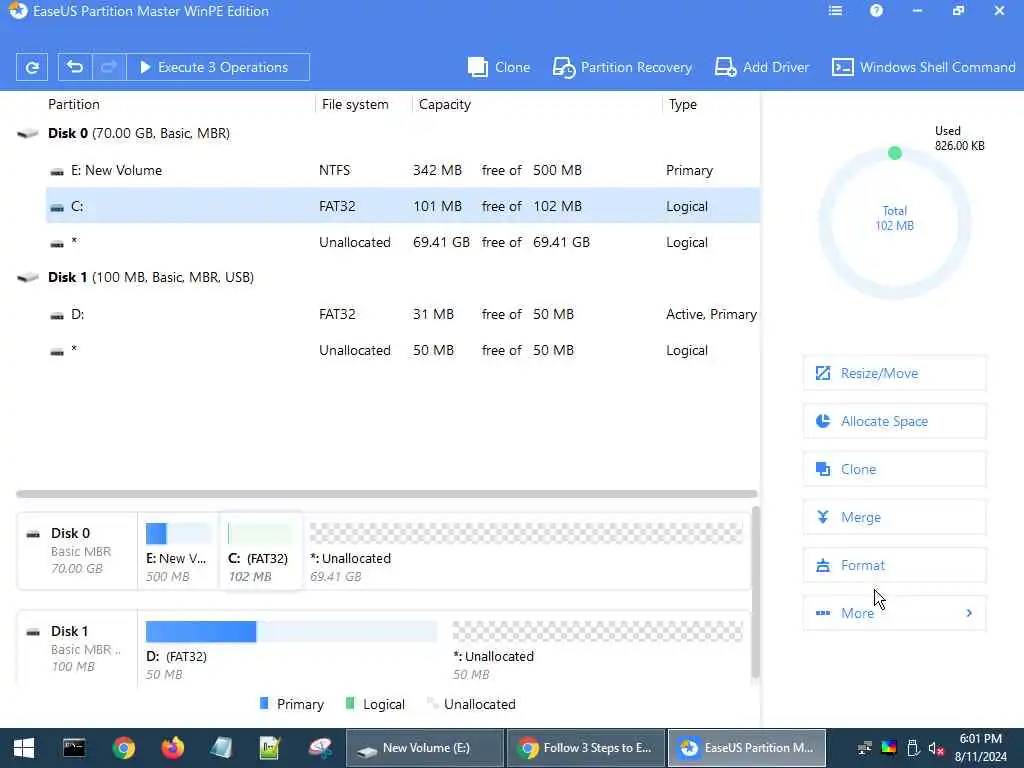
Task: Click the 'Used 826.00 KB' label
Action: point(959,138)
